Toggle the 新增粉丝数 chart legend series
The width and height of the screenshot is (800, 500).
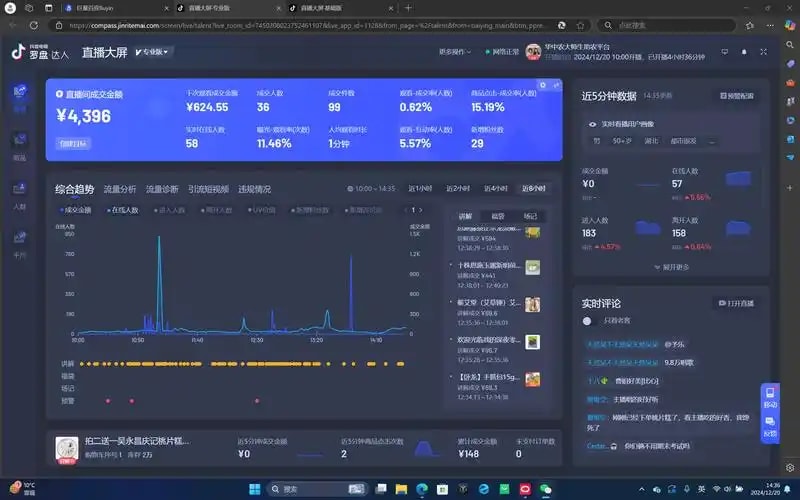pyautogui.click(x=310, y=210)
